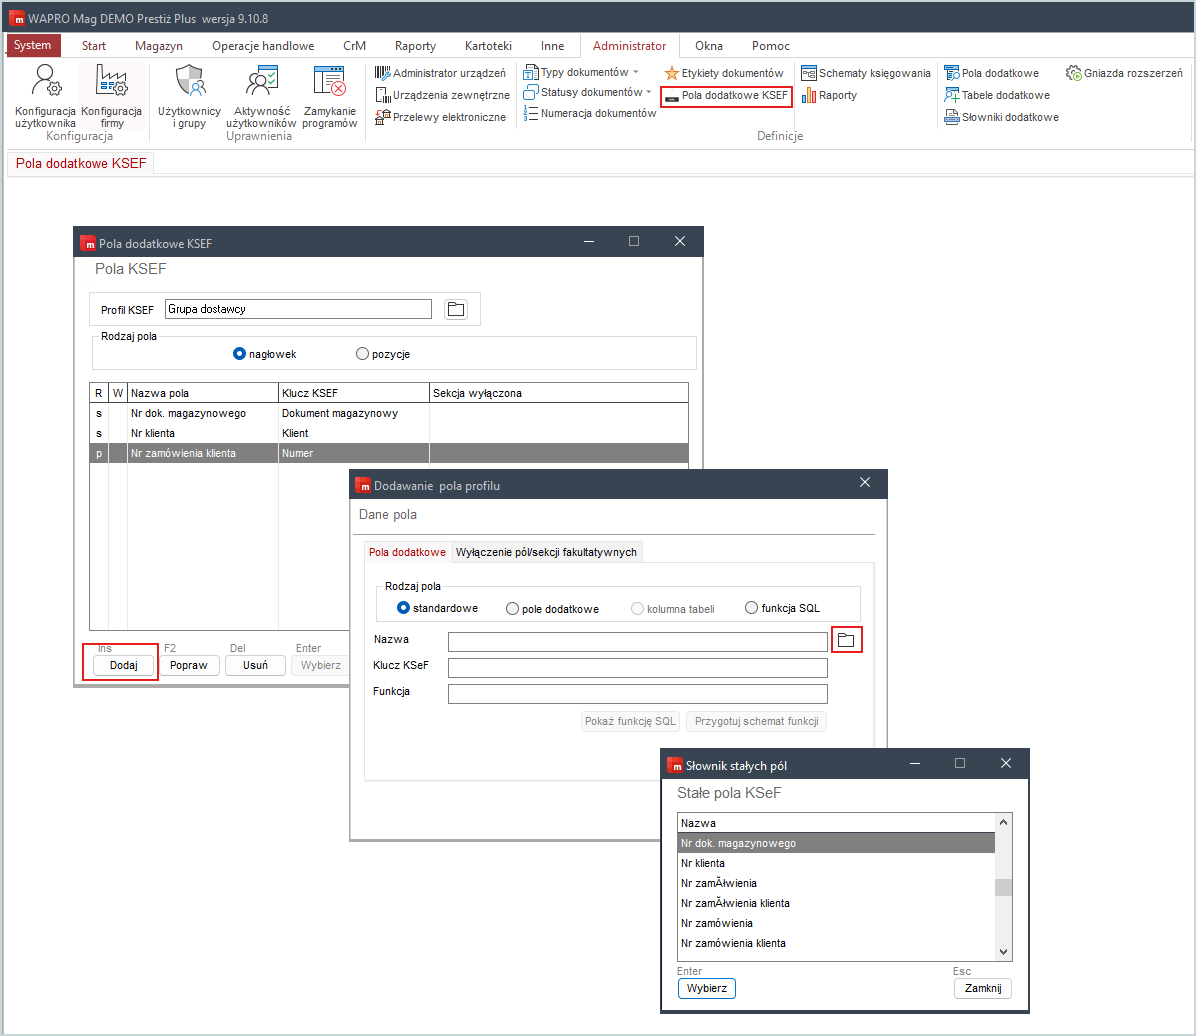The image size is (1196, 1036).
Task: Browse Profil KSEF with folder button
Action: [x=456, y=309]
